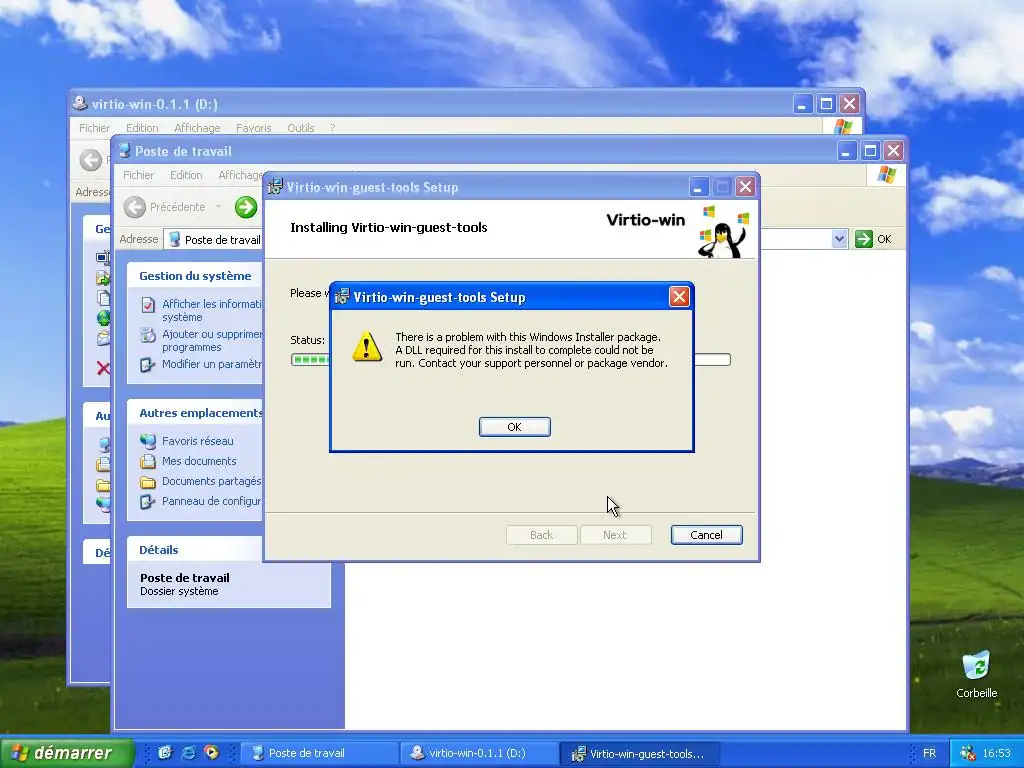Cancel the Virtio-win-guest-tools setup
Image resolution: width=1024 pixels, height=768 pixels.
(x=707, y=535)
